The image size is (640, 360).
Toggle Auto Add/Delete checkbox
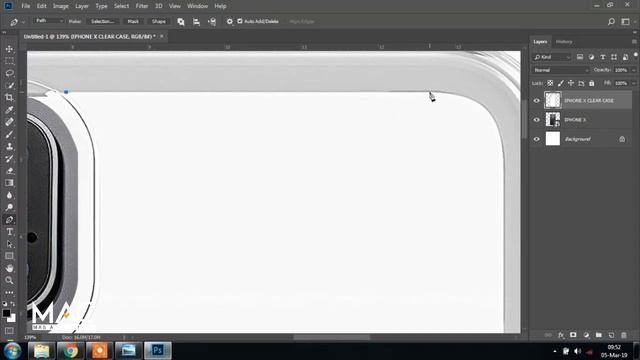240,21
